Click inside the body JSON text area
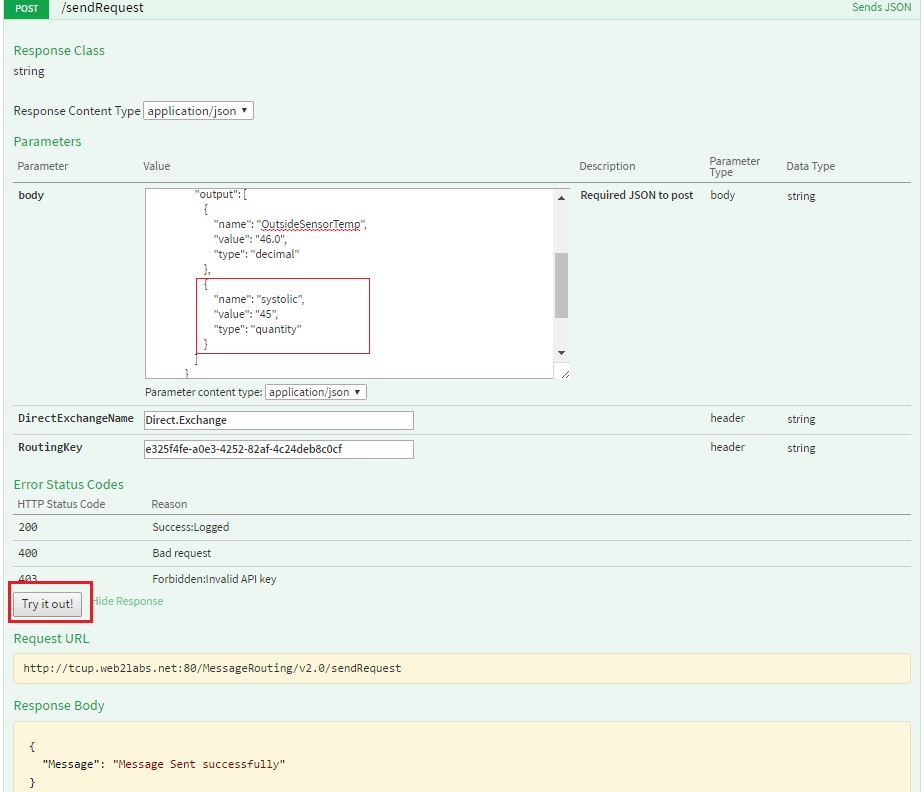923x792 pixels. point(349,283)
